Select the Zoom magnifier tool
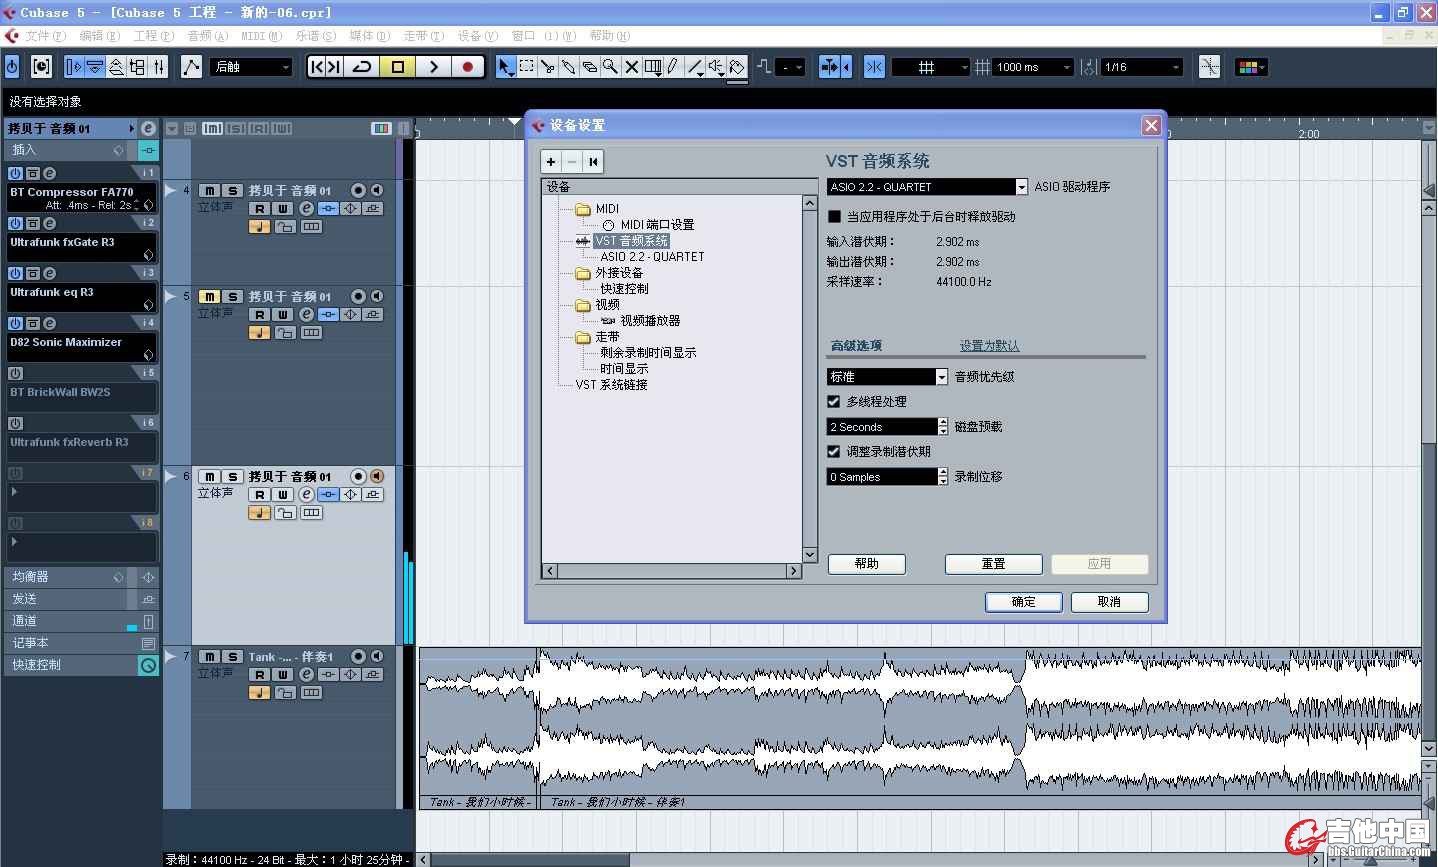This screenshot has width=1438, height=867. click(x=610, y=67)
